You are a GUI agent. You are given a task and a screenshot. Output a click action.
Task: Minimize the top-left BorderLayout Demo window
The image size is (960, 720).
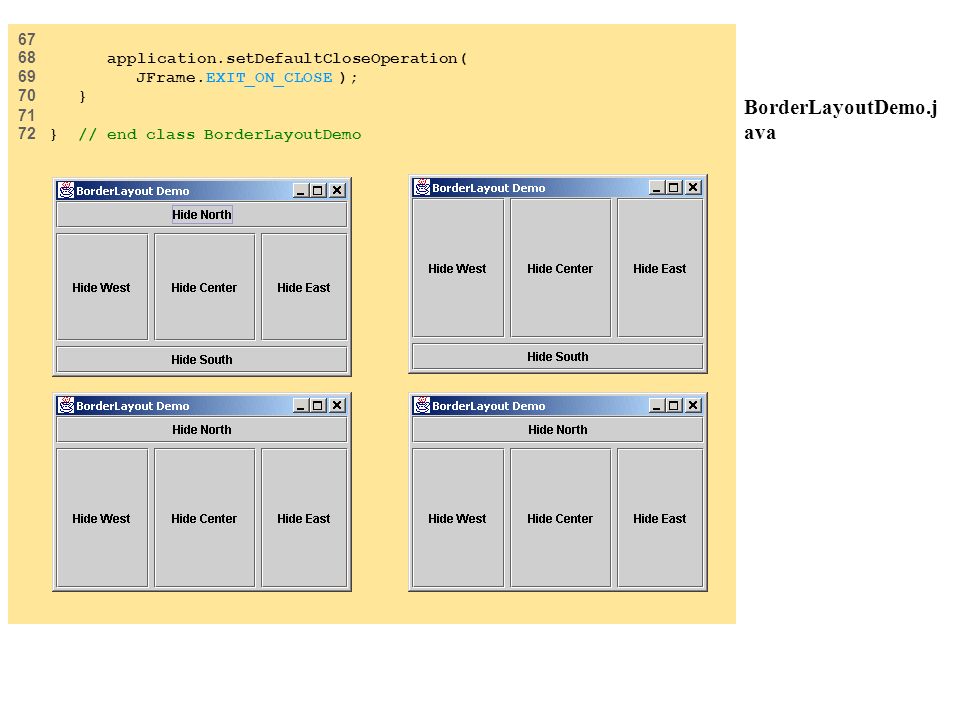tap(301, 190)
